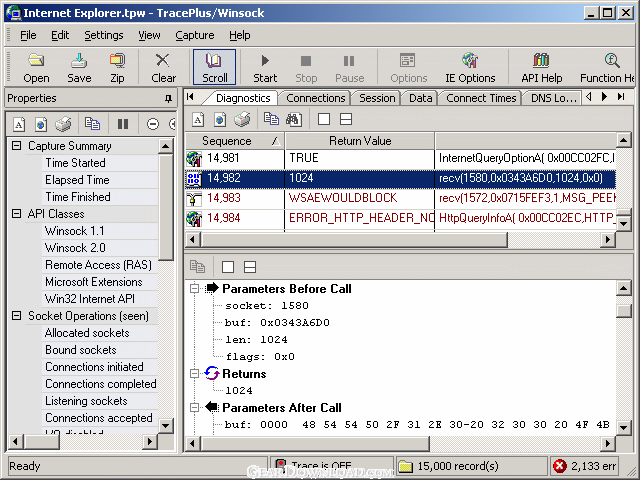
Task: Collapse Capture Summary section
Action: [16, 146]
